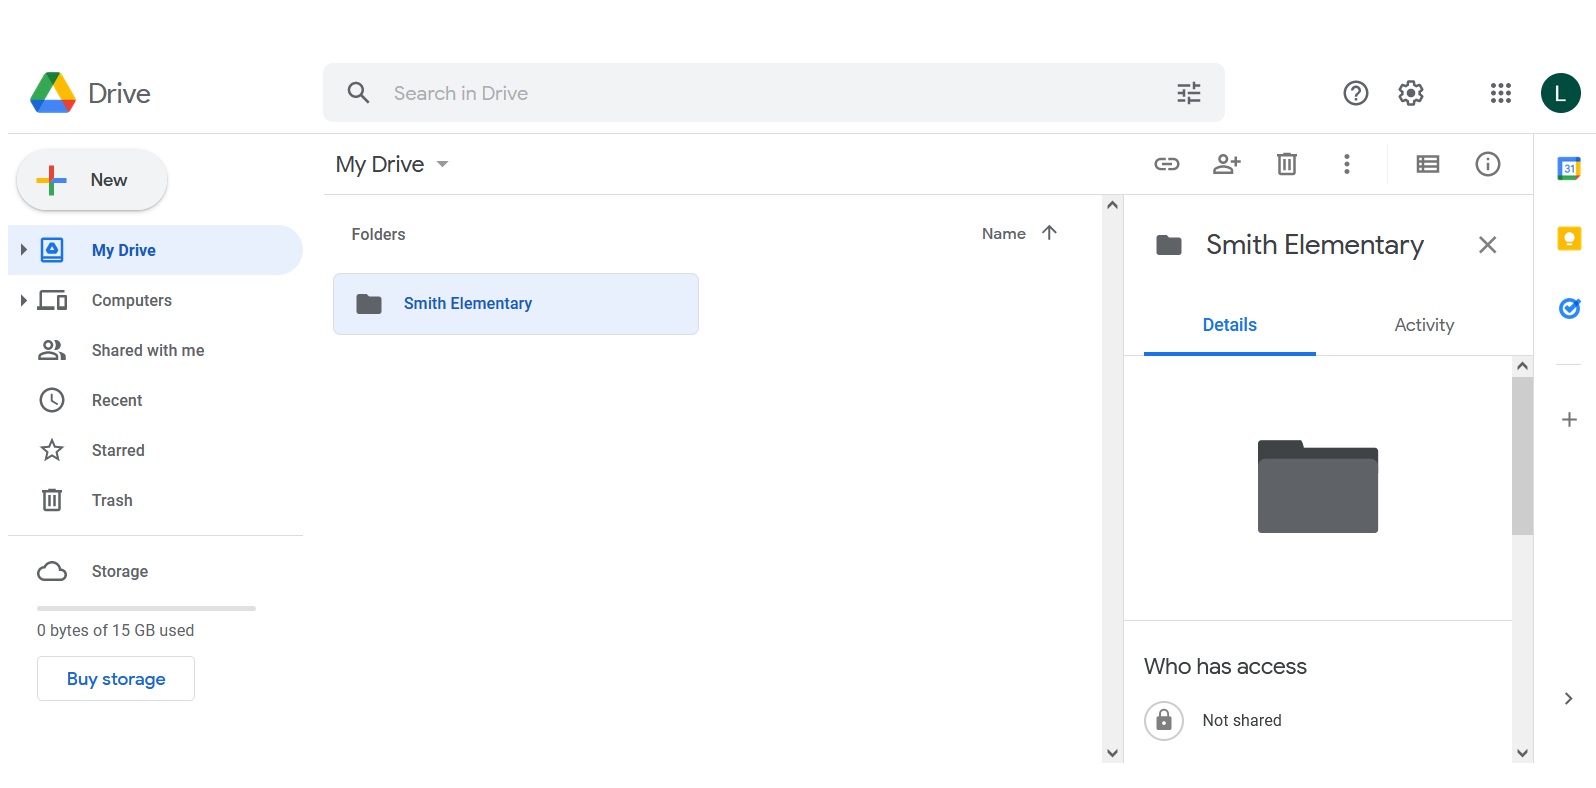Open Computers in the sidebar
This screenshot has height=788, width=1596.
(x=155, y=300)
